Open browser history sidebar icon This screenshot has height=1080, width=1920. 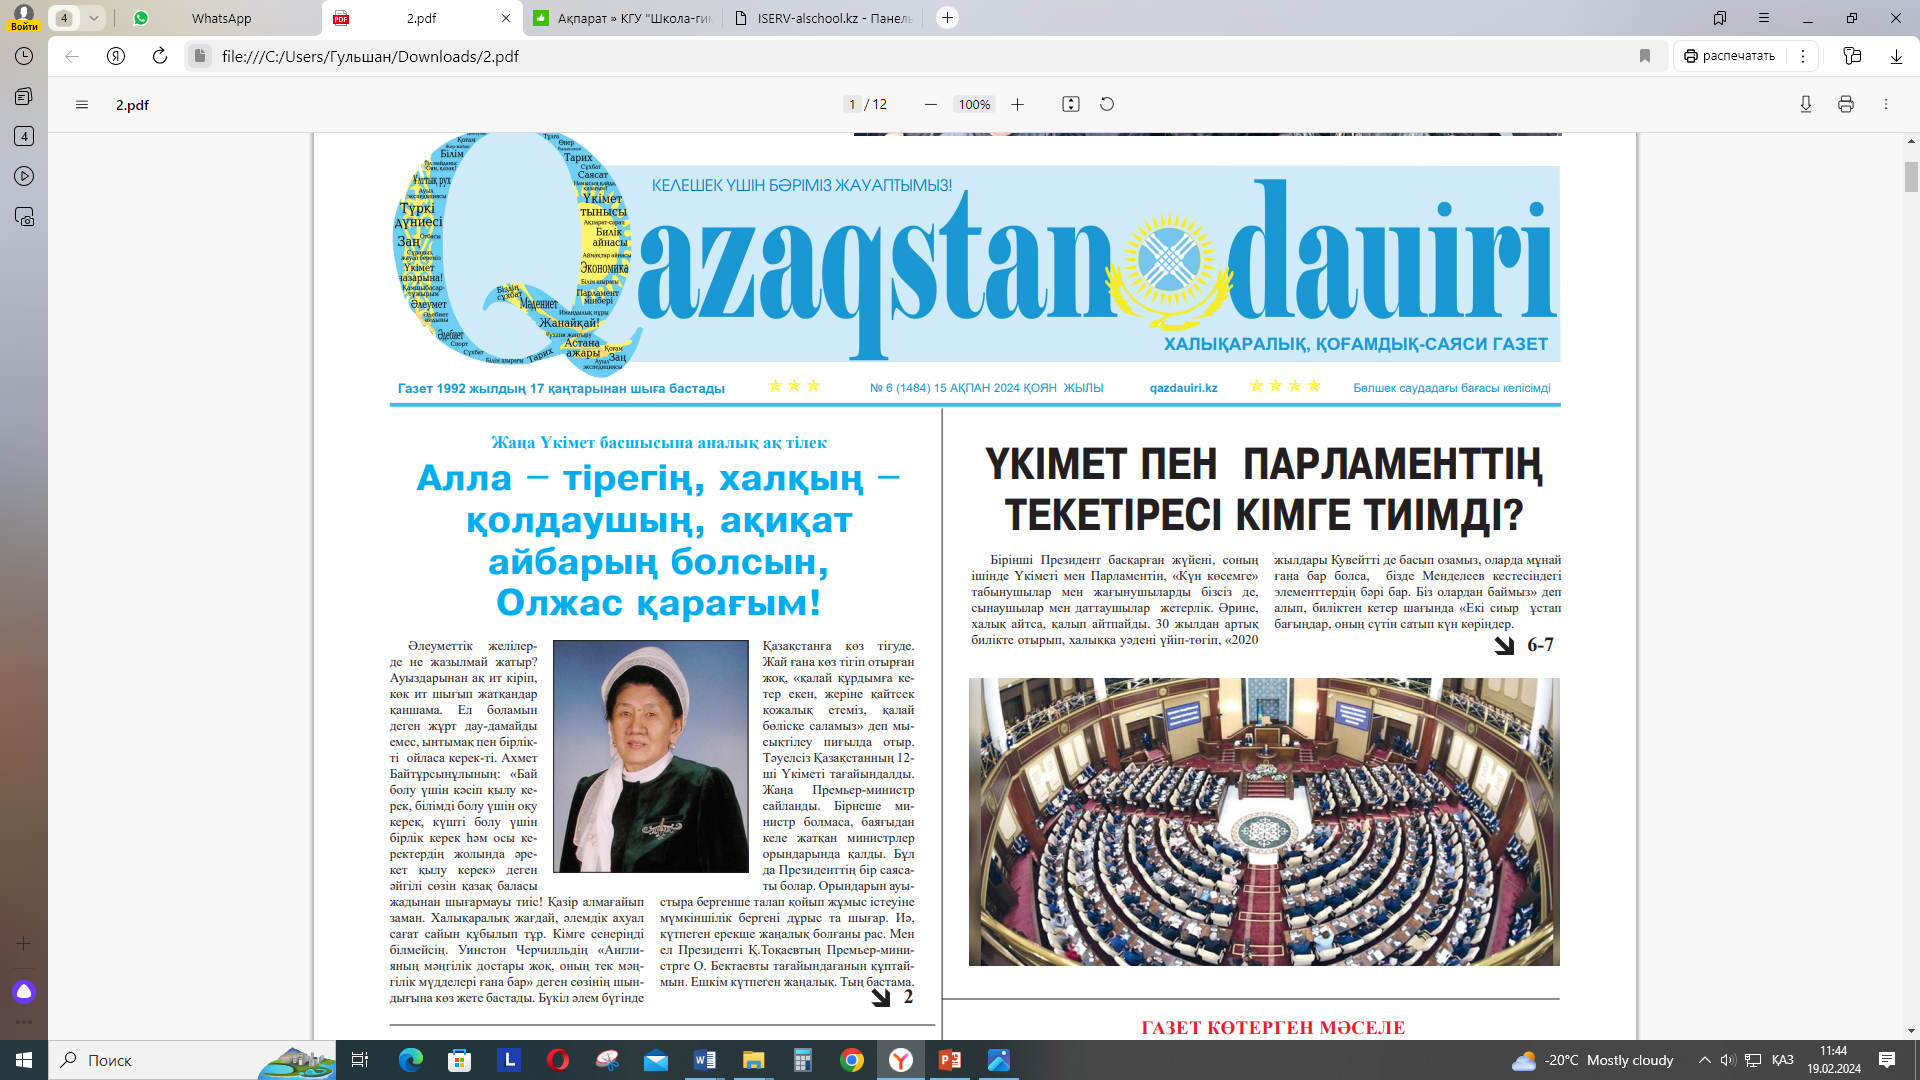coord(24,56)
